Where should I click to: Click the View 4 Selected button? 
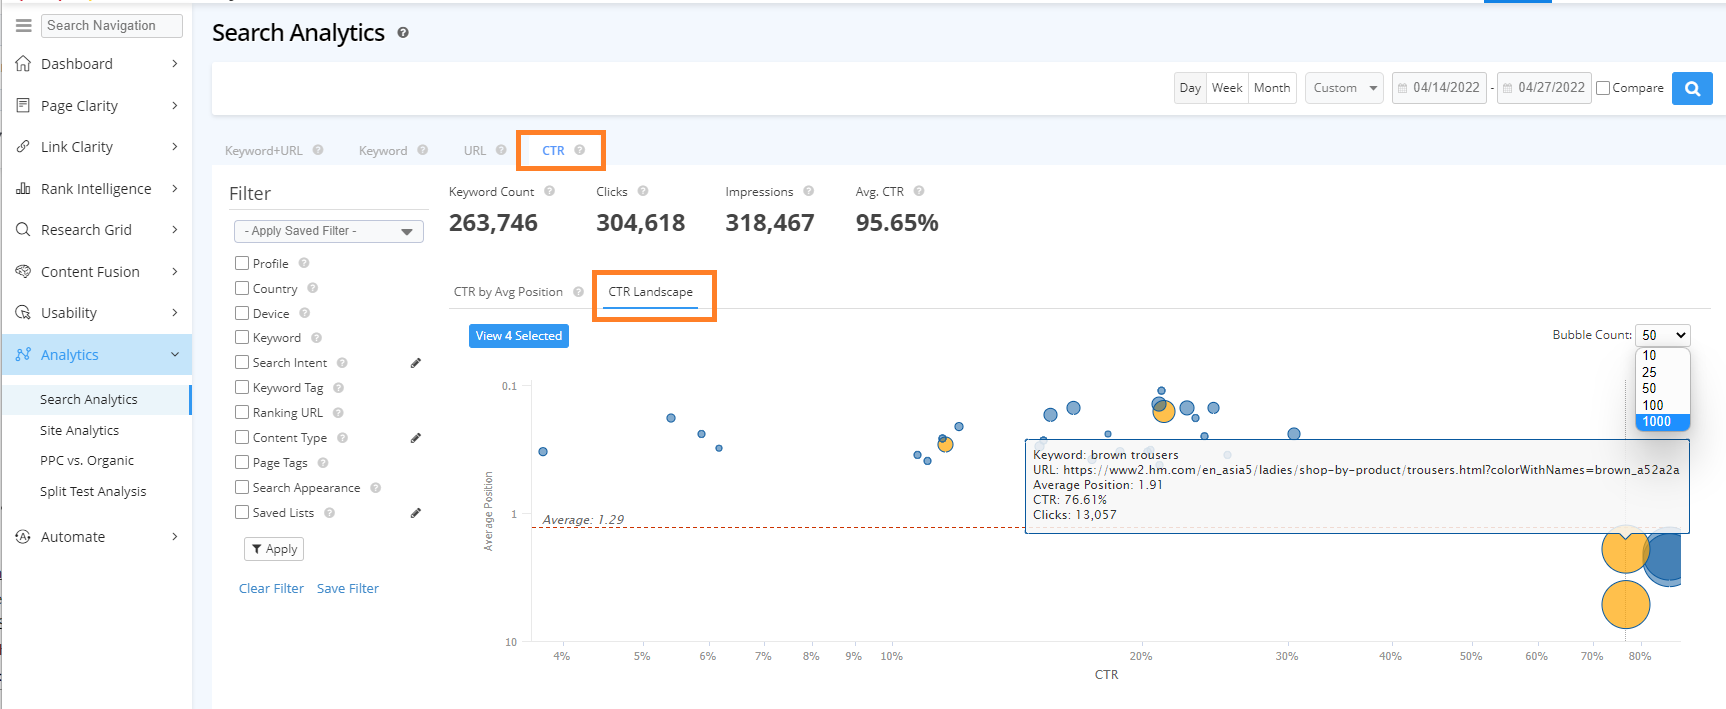pyautogui.click(x=518, y=336)
